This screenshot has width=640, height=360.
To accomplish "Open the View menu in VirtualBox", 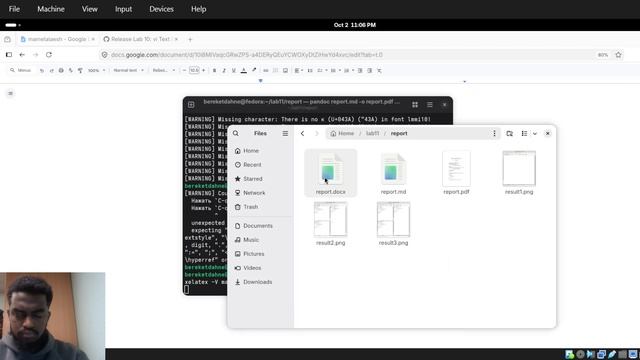I will [x=89, y=9].
